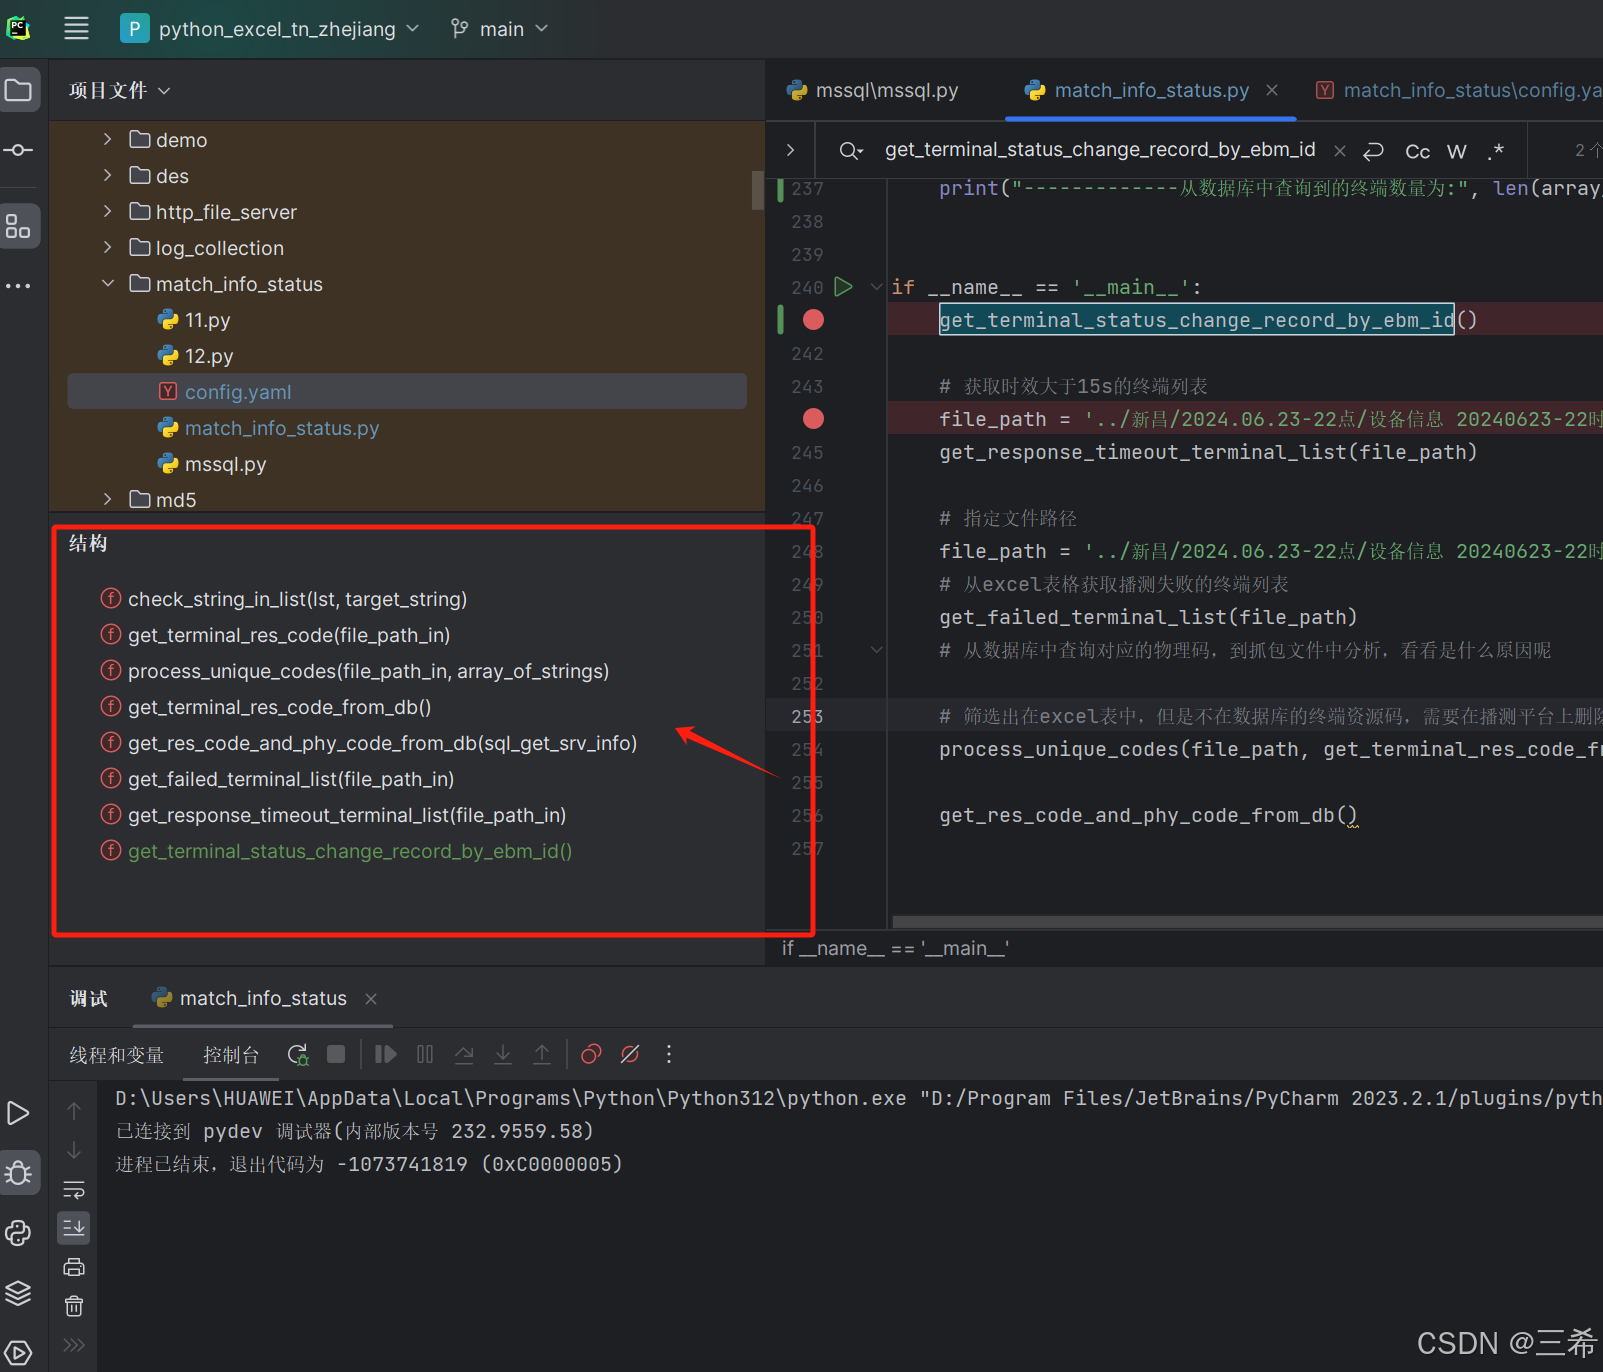Click the Step Over icon in debug toolbar

(x=464, y=1054)
